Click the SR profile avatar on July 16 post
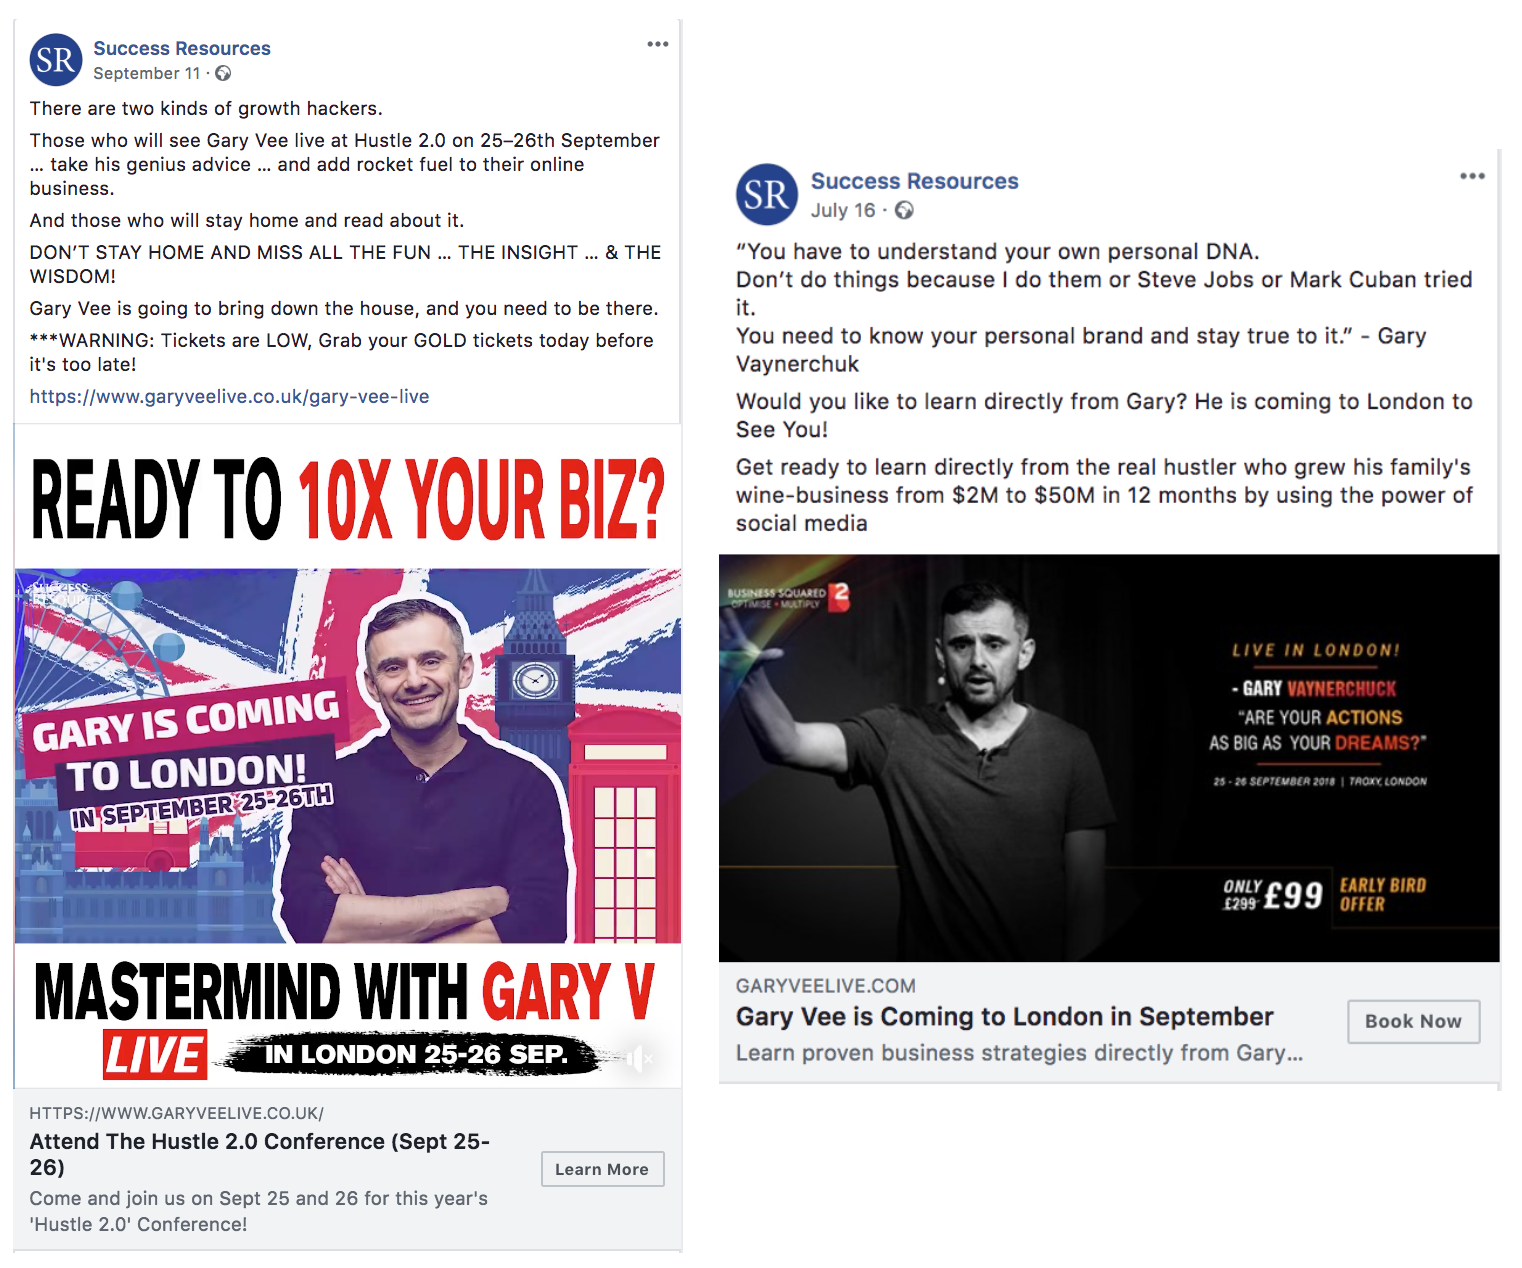Viewport: 1522px width, 1268px height. [767, 194]
